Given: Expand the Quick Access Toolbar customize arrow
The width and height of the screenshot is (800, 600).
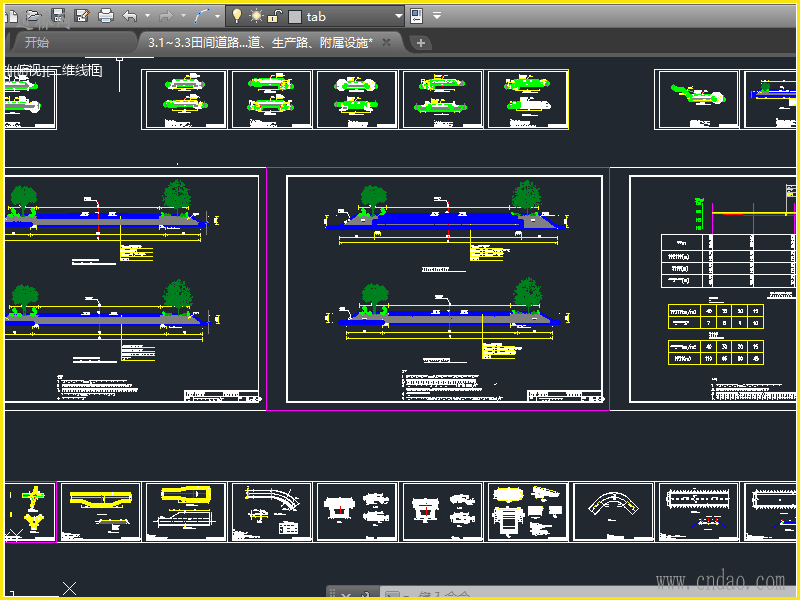Looking at the screenshot, I should [x=437, y=16].
